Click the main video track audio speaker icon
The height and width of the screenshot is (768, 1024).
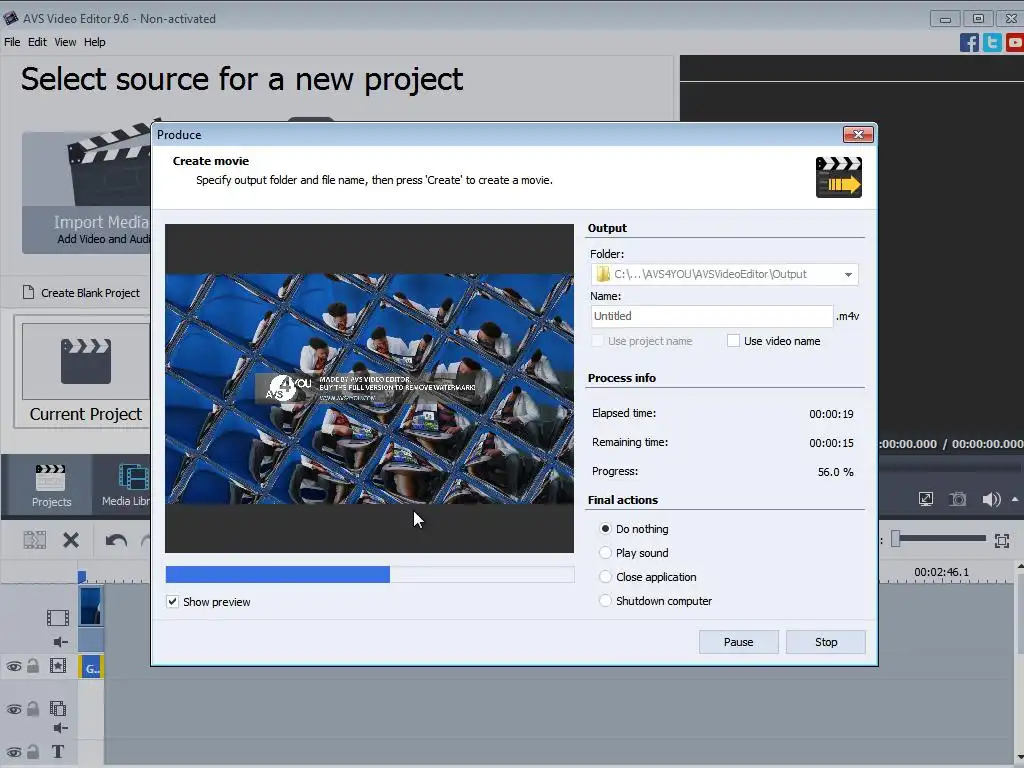(61, 642)
